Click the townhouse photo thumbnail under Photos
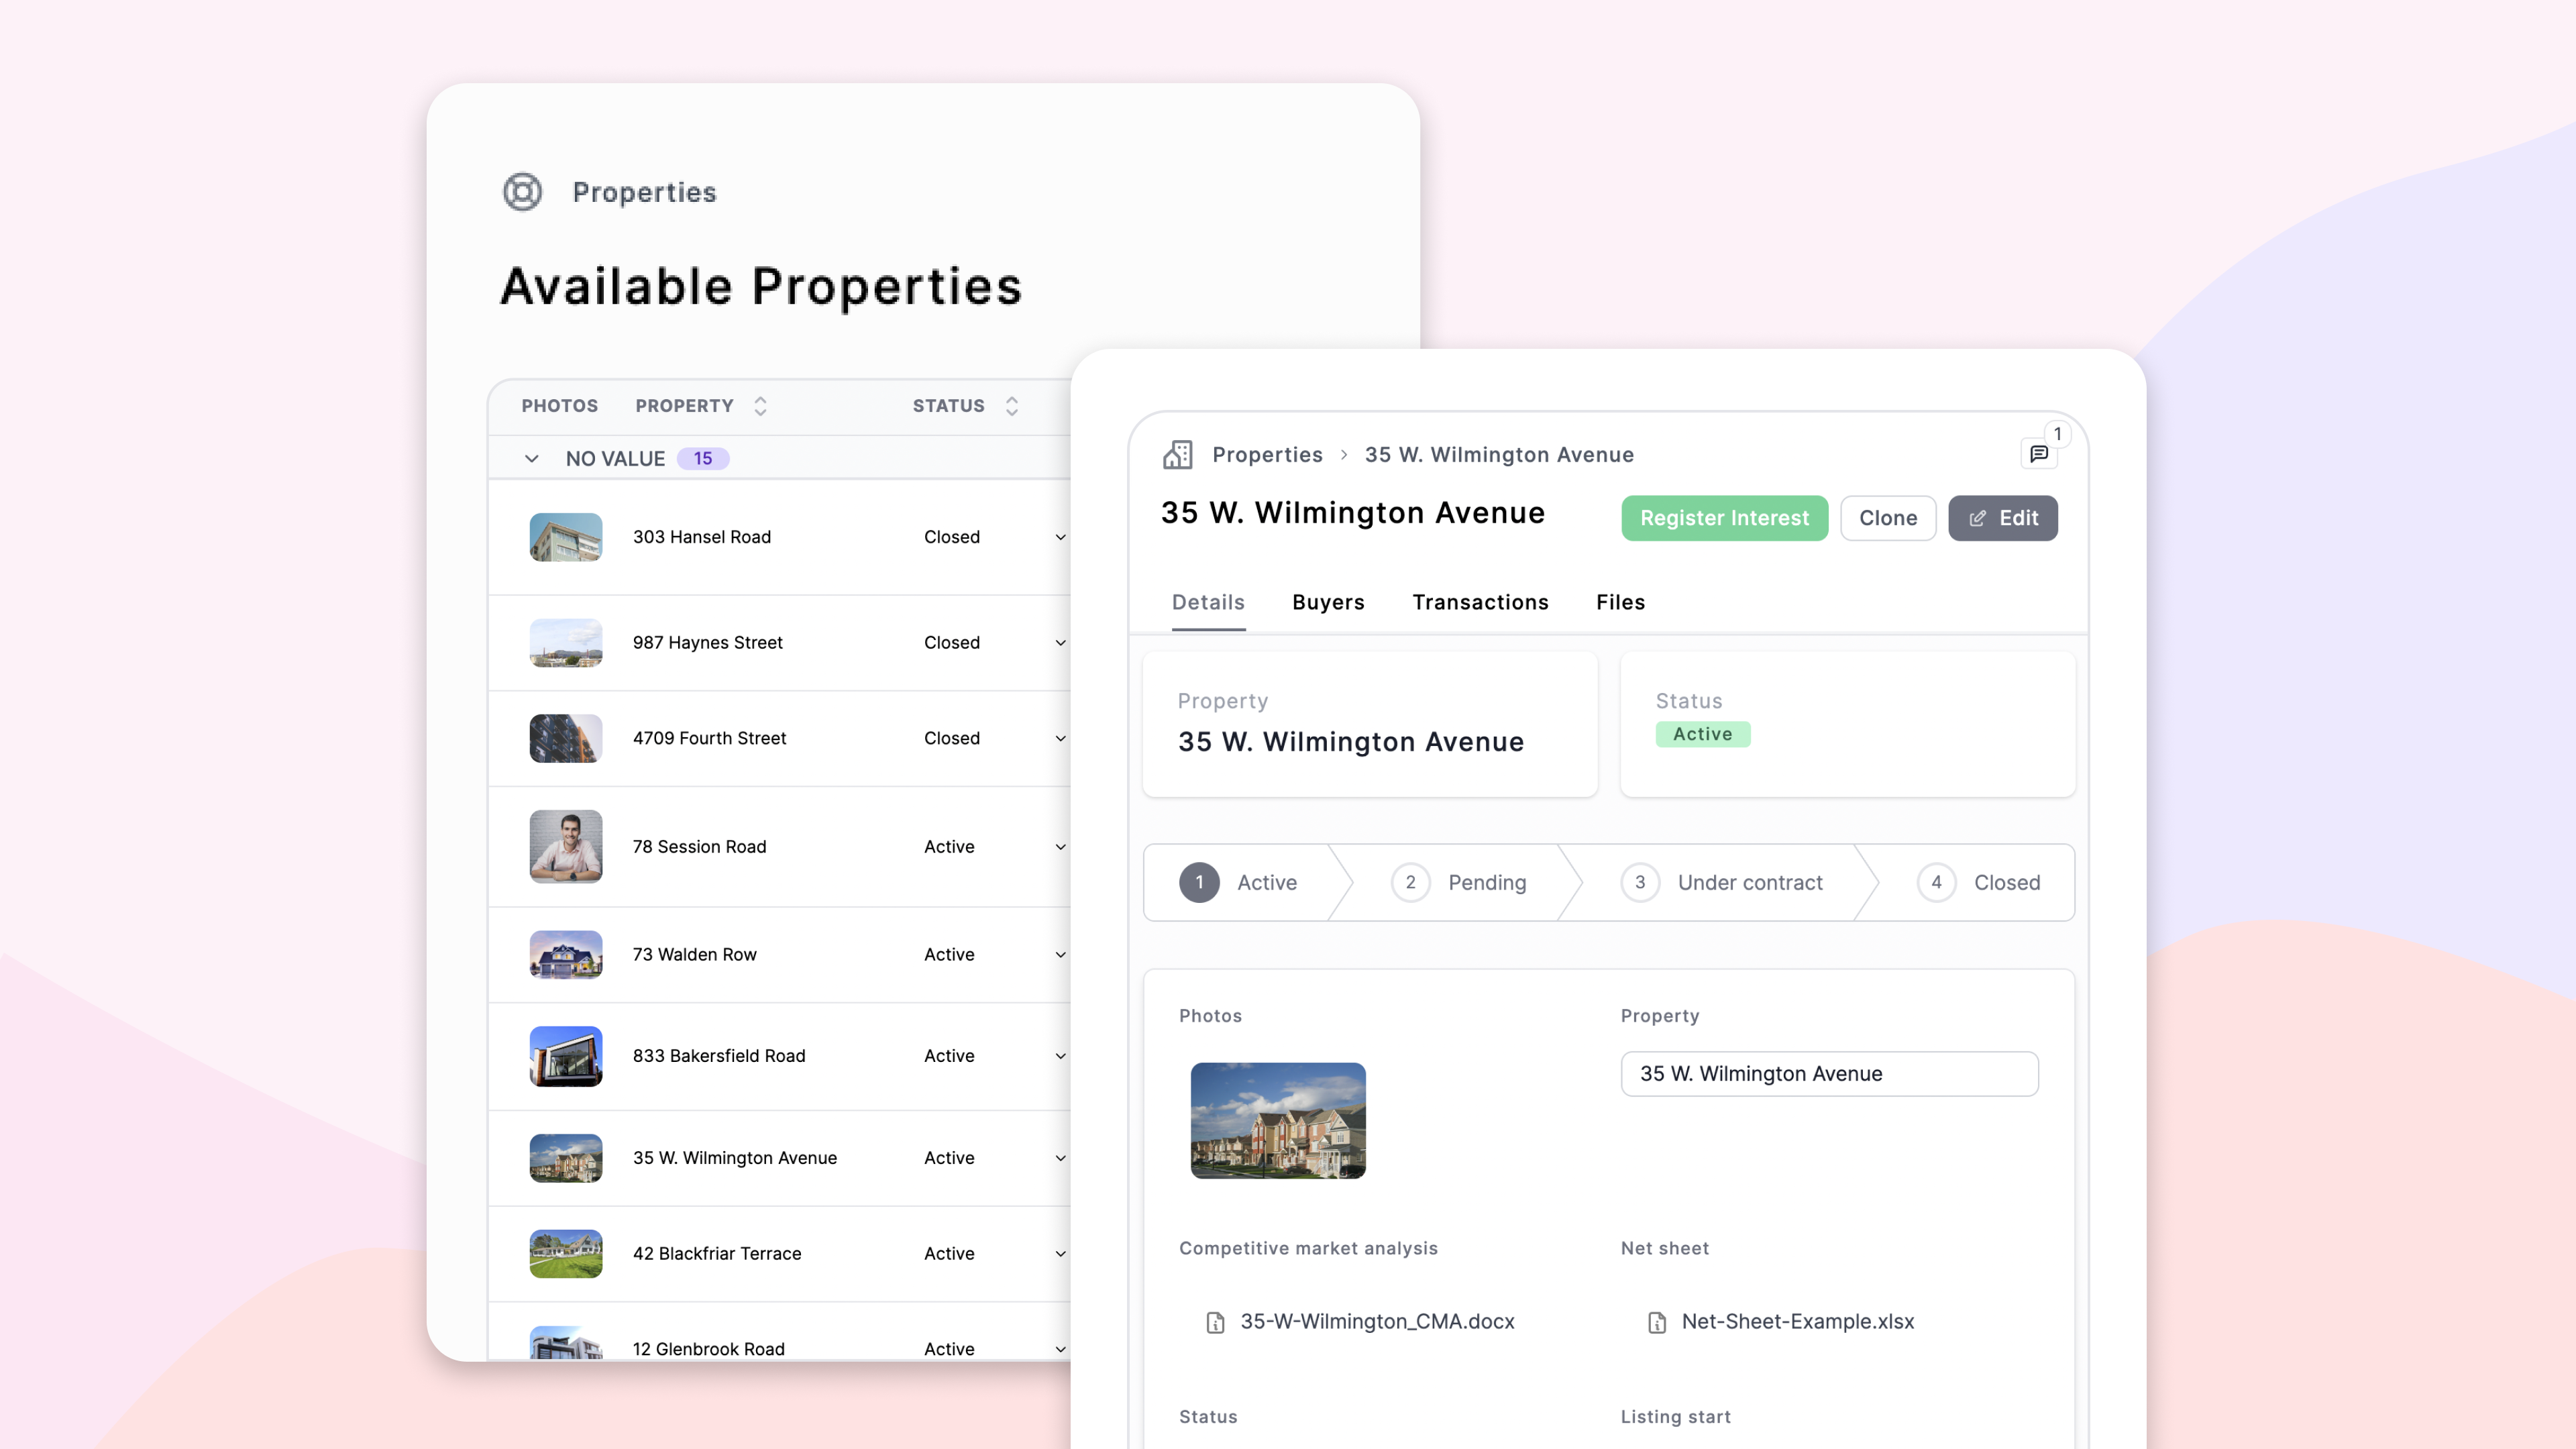The width and height of the screenshot is (2576, 1449). [x=1278, y=1121]
